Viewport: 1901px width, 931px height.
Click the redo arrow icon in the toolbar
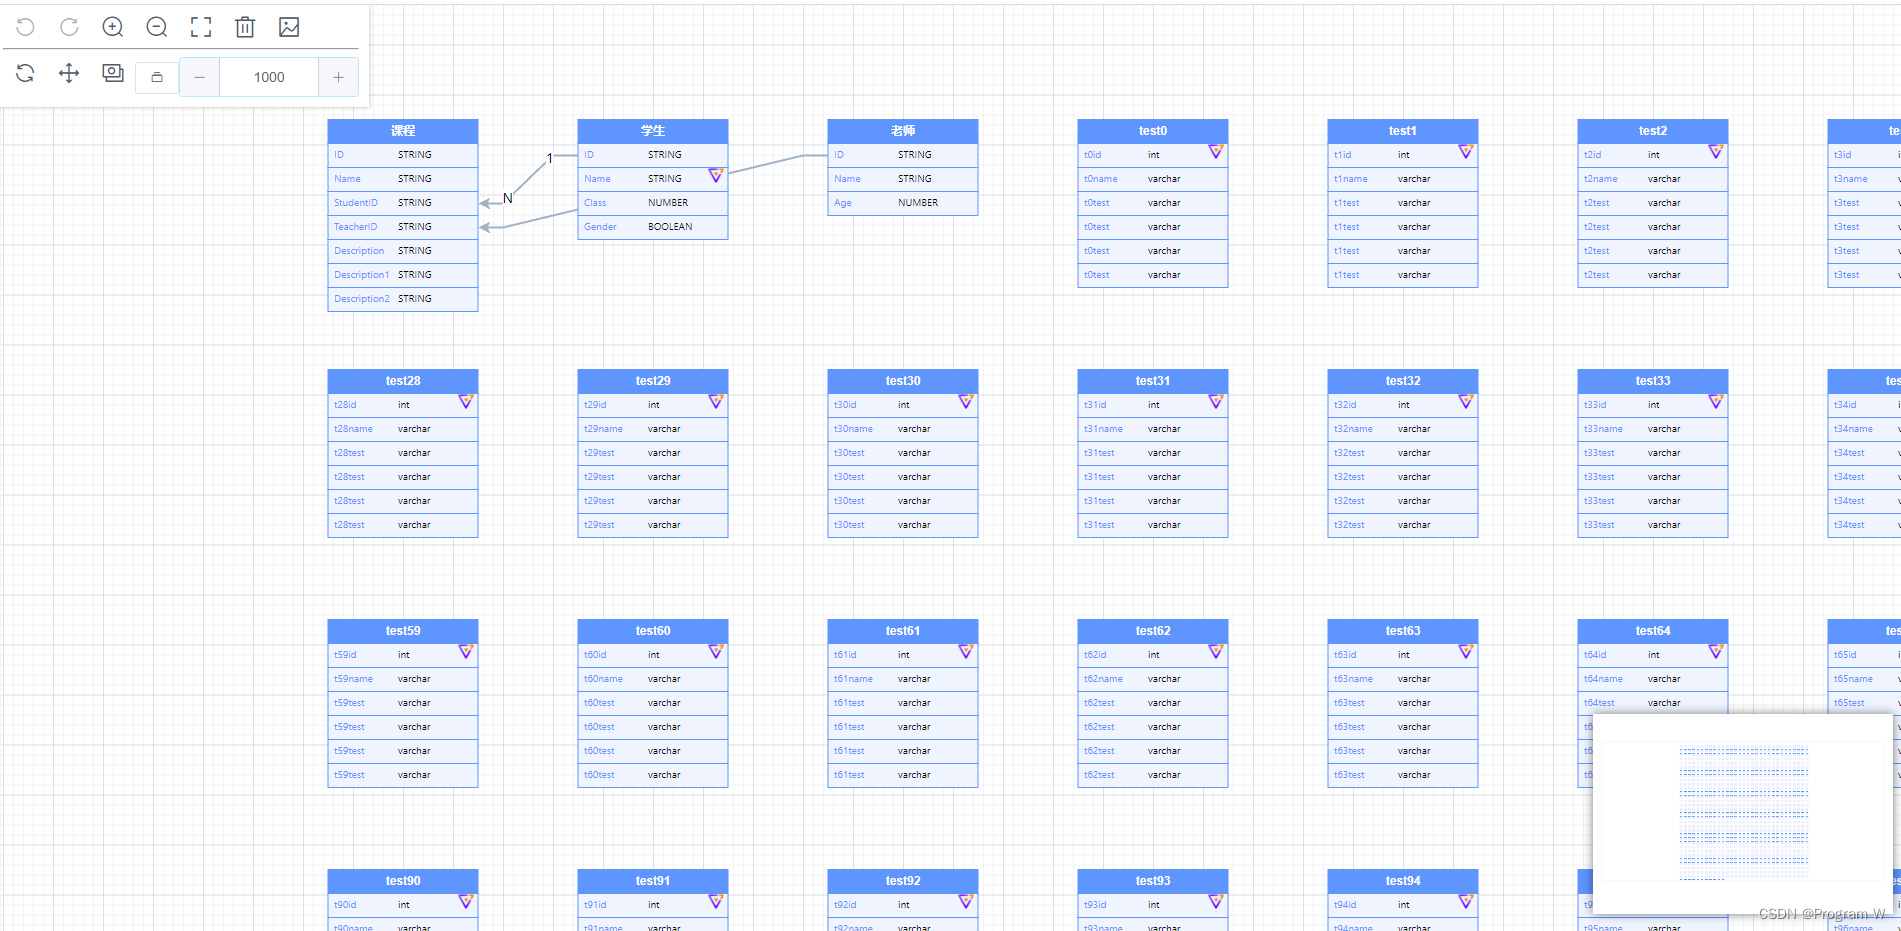[69, 27]
